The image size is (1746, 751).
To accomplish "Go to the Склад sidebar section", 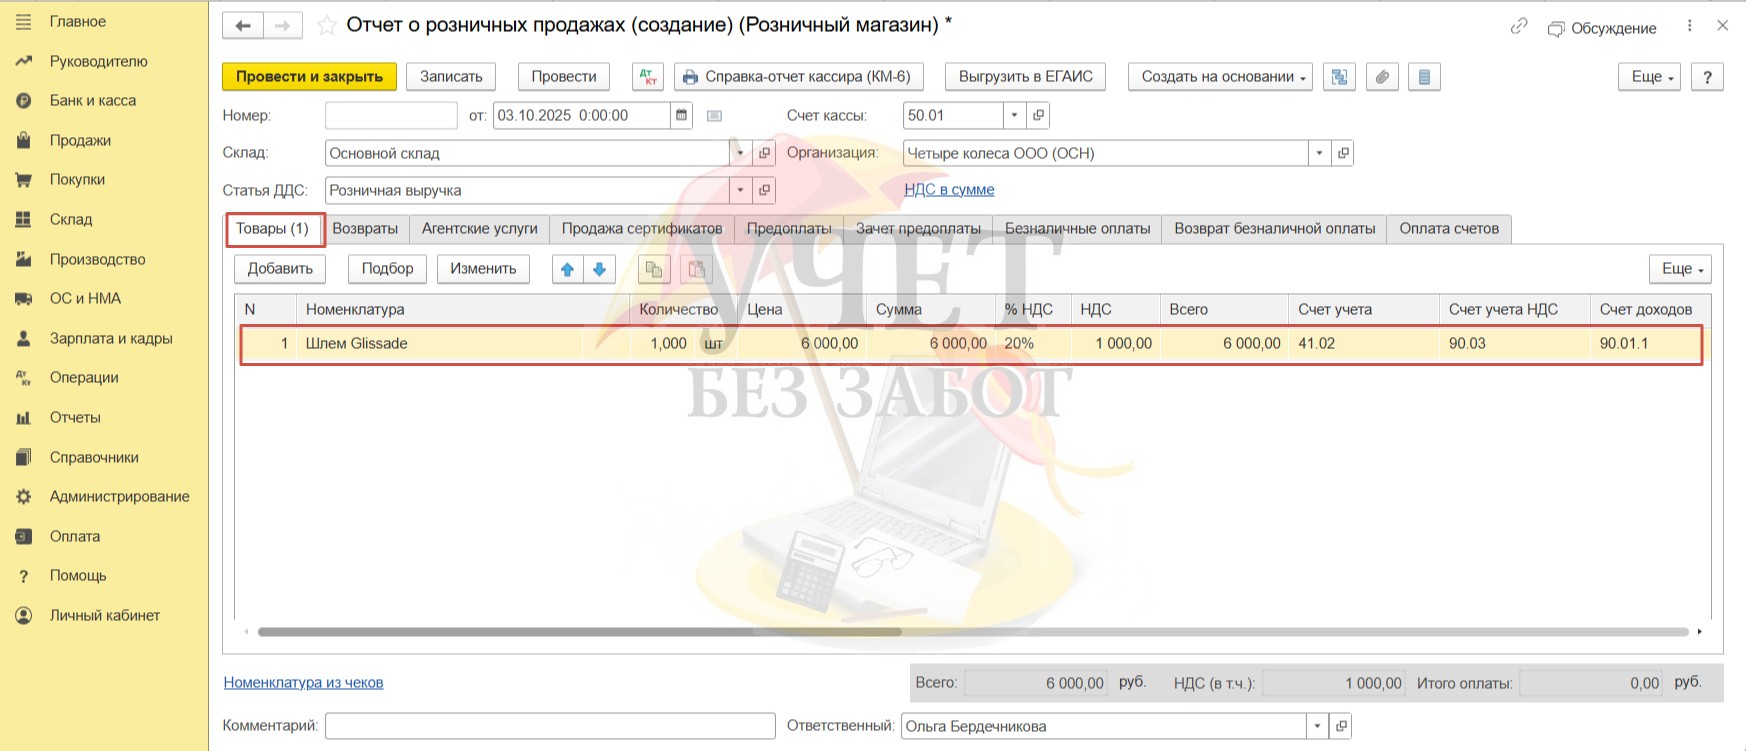I will tap(71, 219).
